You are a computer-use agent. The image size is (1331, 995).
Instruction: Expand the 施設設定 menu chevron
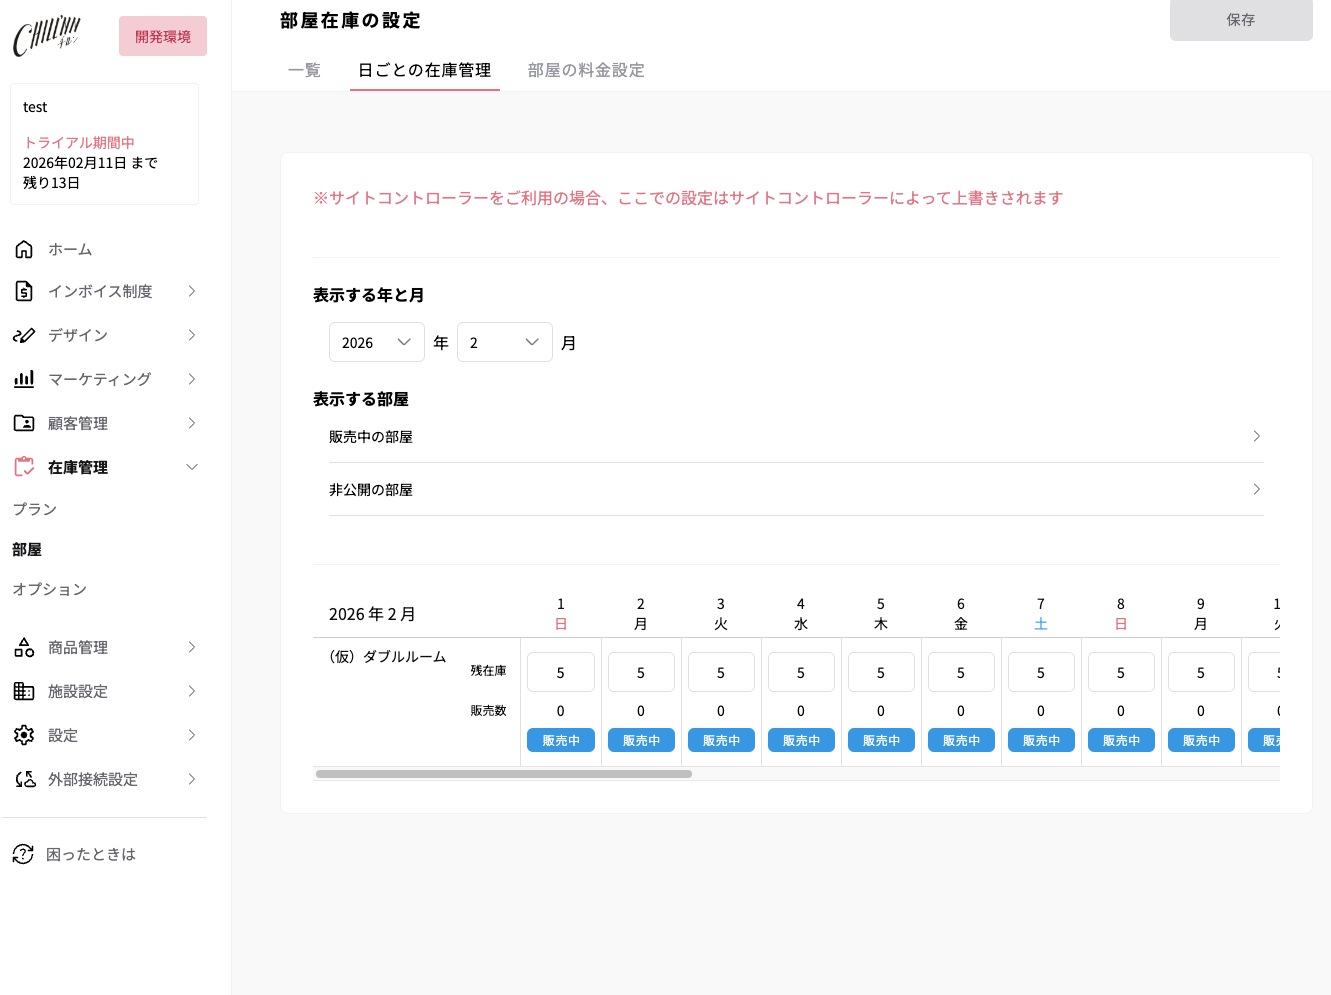coord(192,691)
